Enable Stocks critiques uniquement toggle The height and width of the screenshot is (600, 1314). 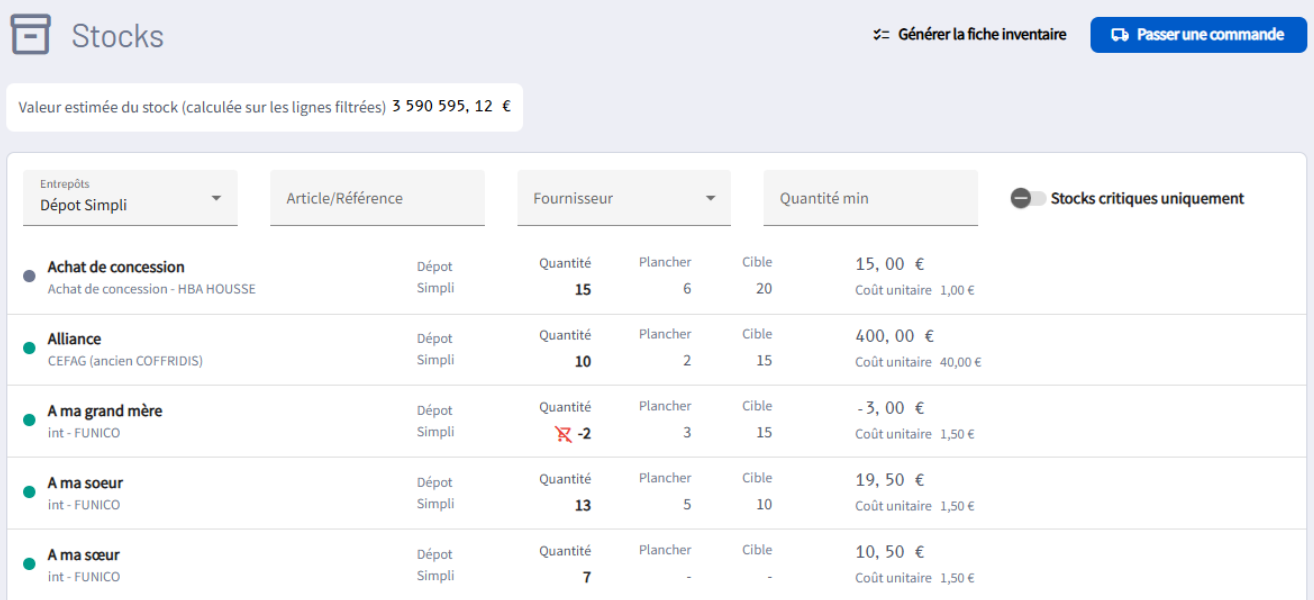coord(1028,198)
